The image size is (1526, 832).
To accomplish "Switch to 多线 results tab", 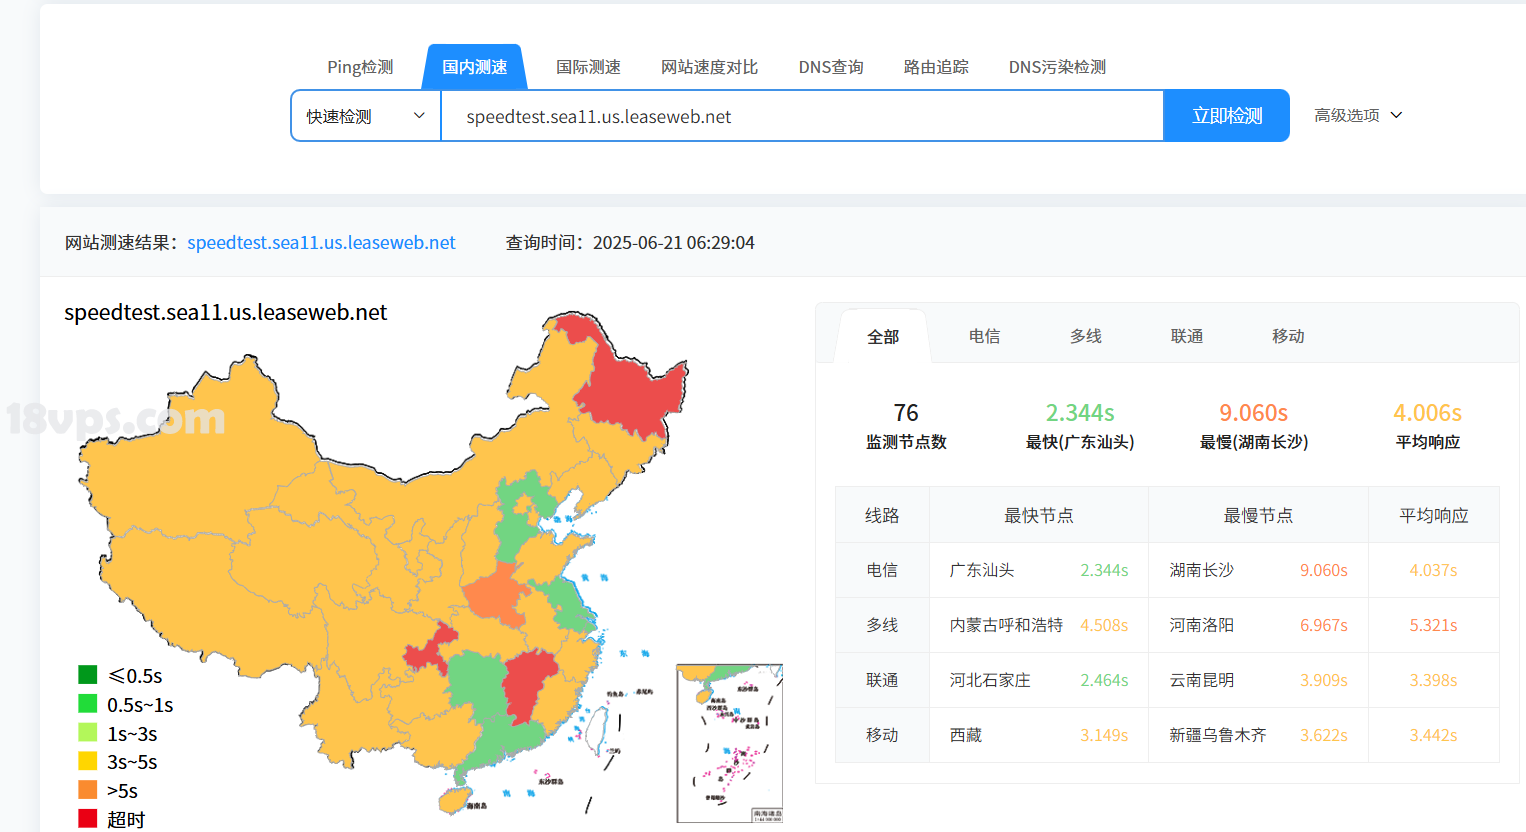I will [1086, 336].
